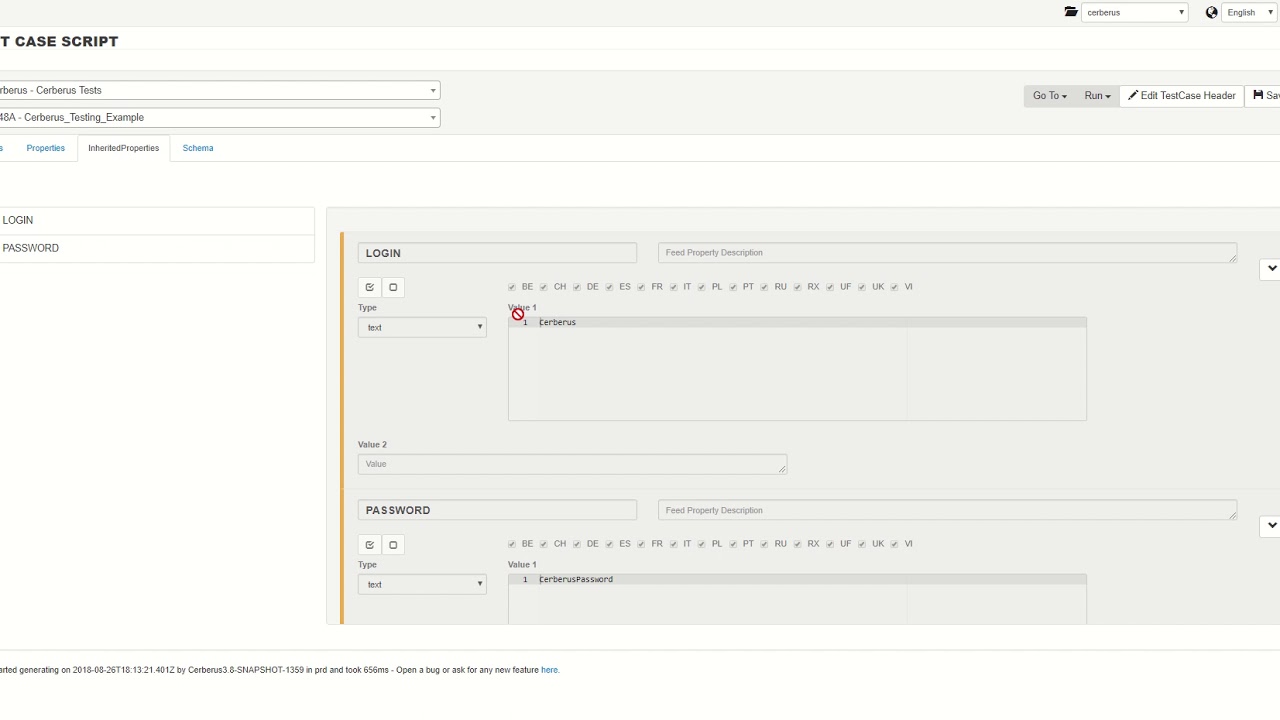Collapse the LOGIN property with chevron
The height and width of the screenshot is (720, 1280).
click(x=1271, y=268)
